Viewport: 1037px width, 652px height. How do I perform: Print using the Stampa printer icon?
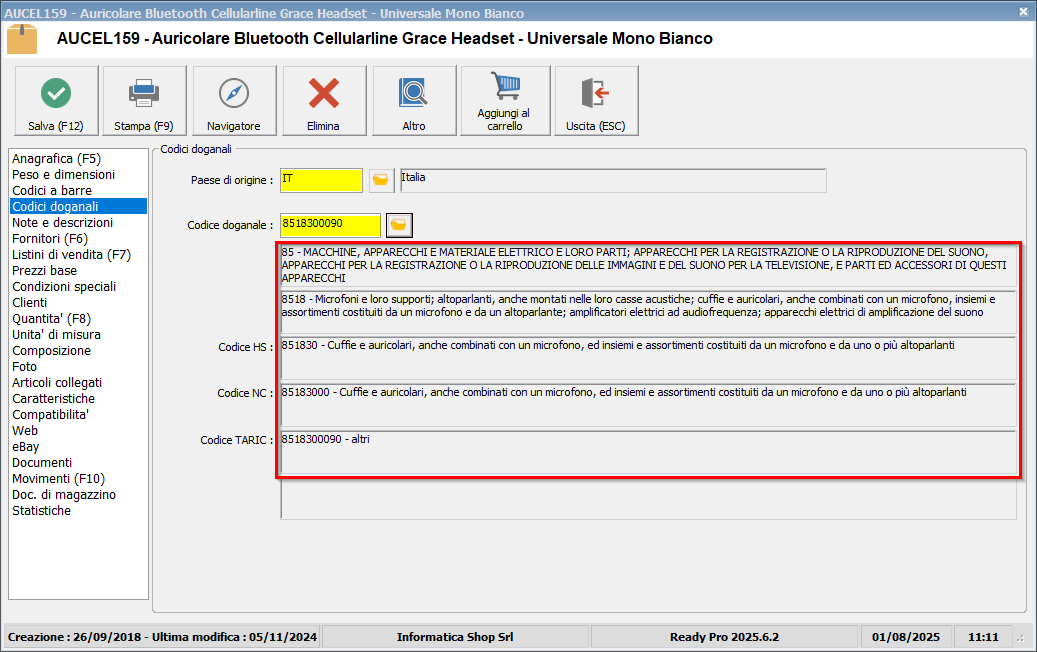[x=144, y=94]
